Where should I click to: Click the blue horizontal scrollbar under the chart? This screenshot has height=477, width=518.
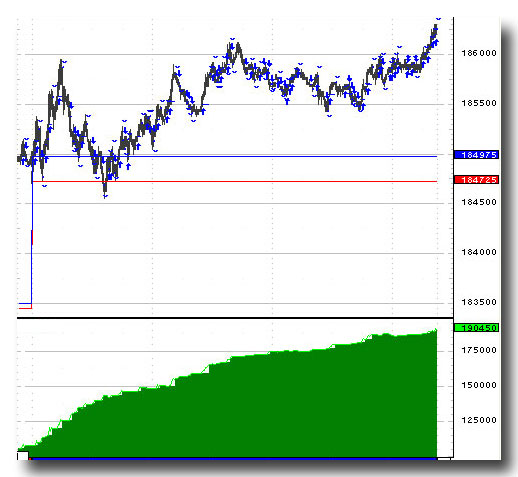click(233, 459)
